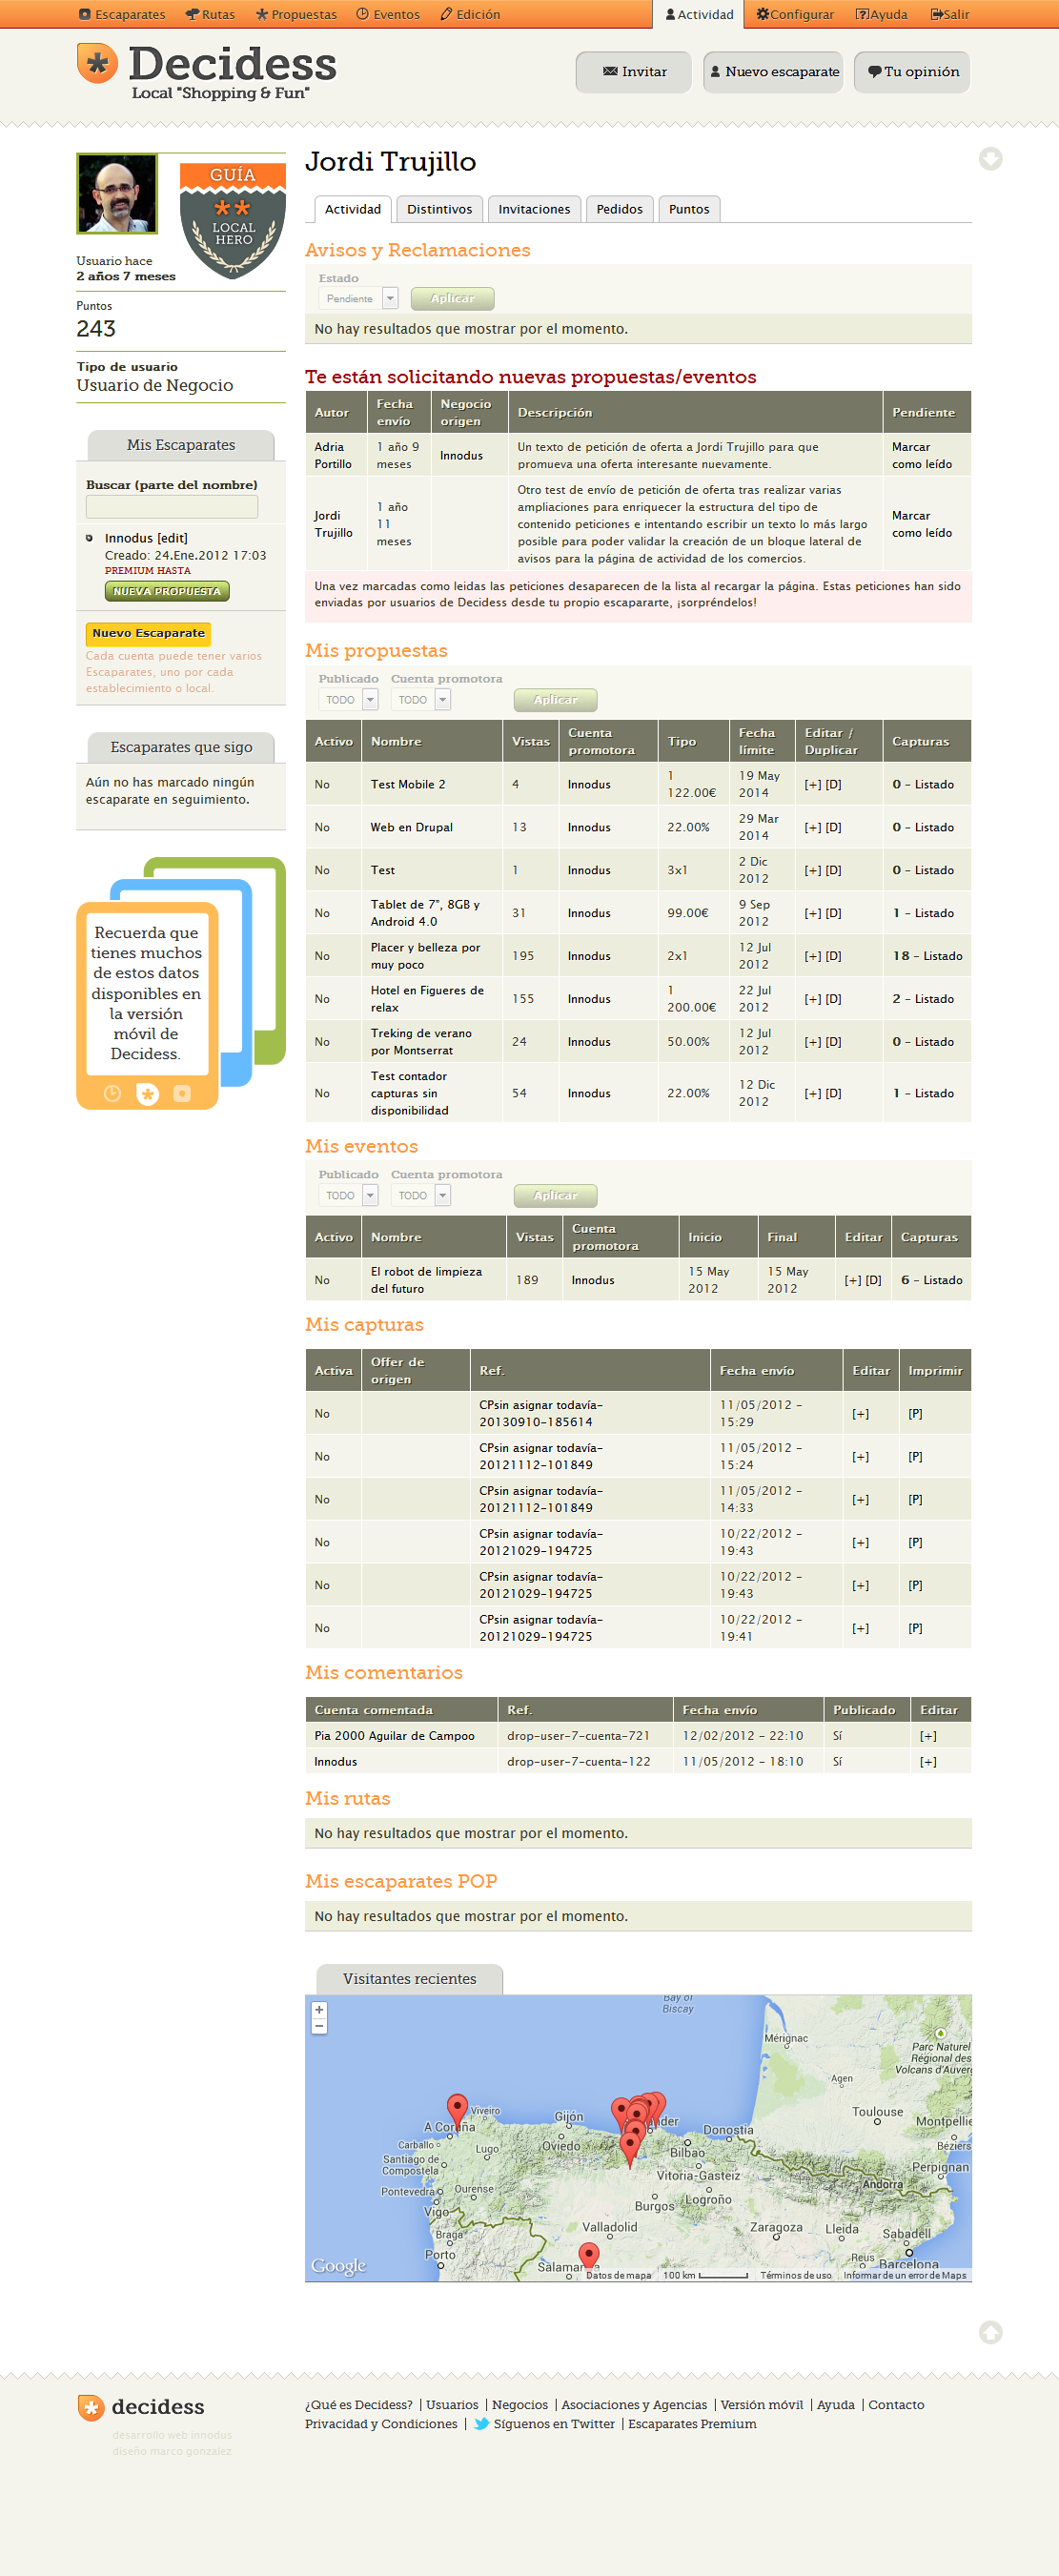The width and height of the screenshot is (1059, 2576).
Task: Expand Cuenta promotora dropdown under Mis propuestas
Action: click(x=420, y=700)
